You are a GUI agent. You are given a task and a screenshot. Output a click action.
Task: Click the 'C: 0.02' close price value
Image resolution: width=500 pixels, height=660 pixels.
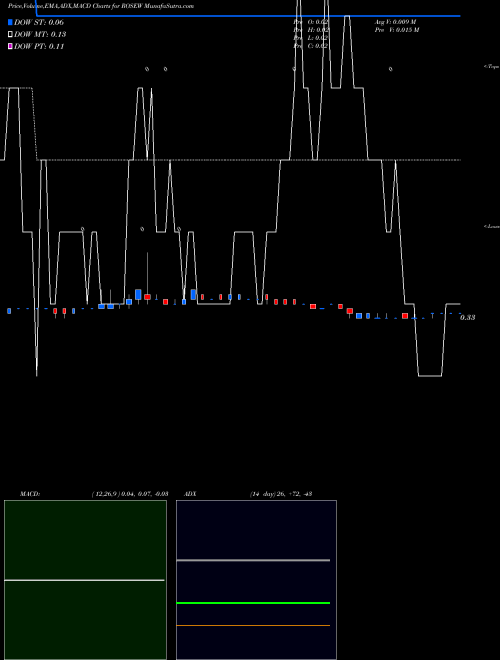(318, 46)
